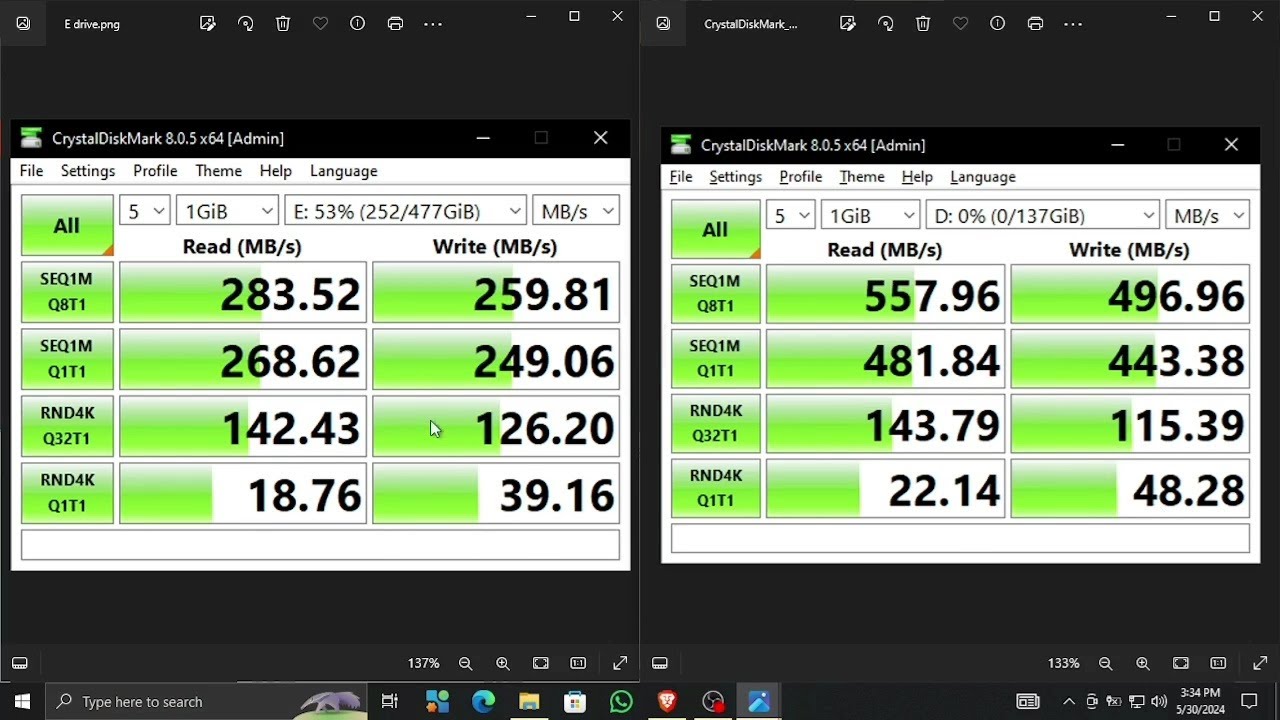Click the 18.76 read result cell
This screenshot has height=720, width=1280.
click(x=243, y=493)
